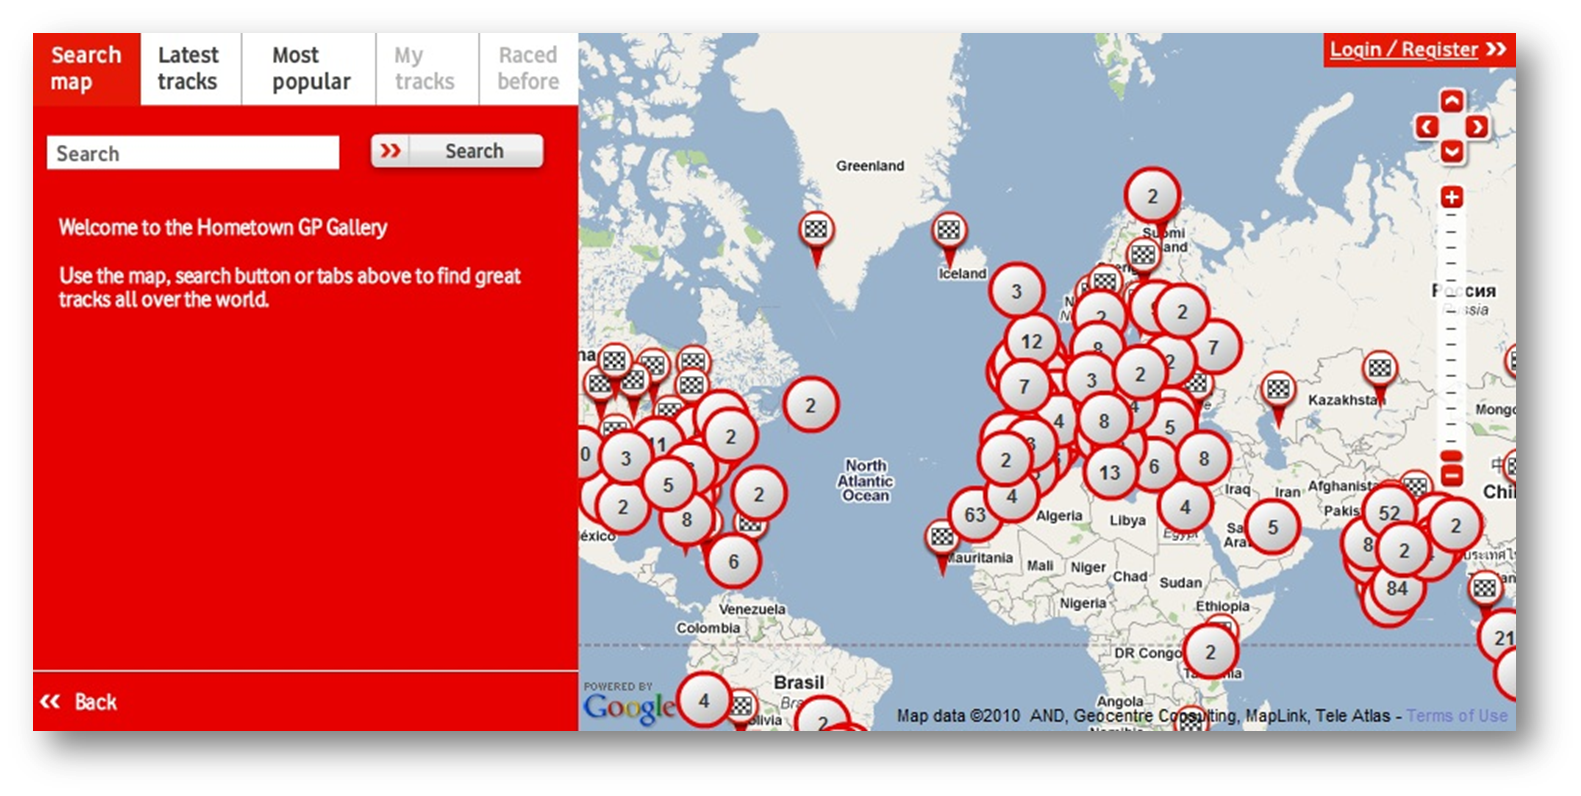Pan the map up with arrow
This screenshot has width=1581, height=796.
1452,101
